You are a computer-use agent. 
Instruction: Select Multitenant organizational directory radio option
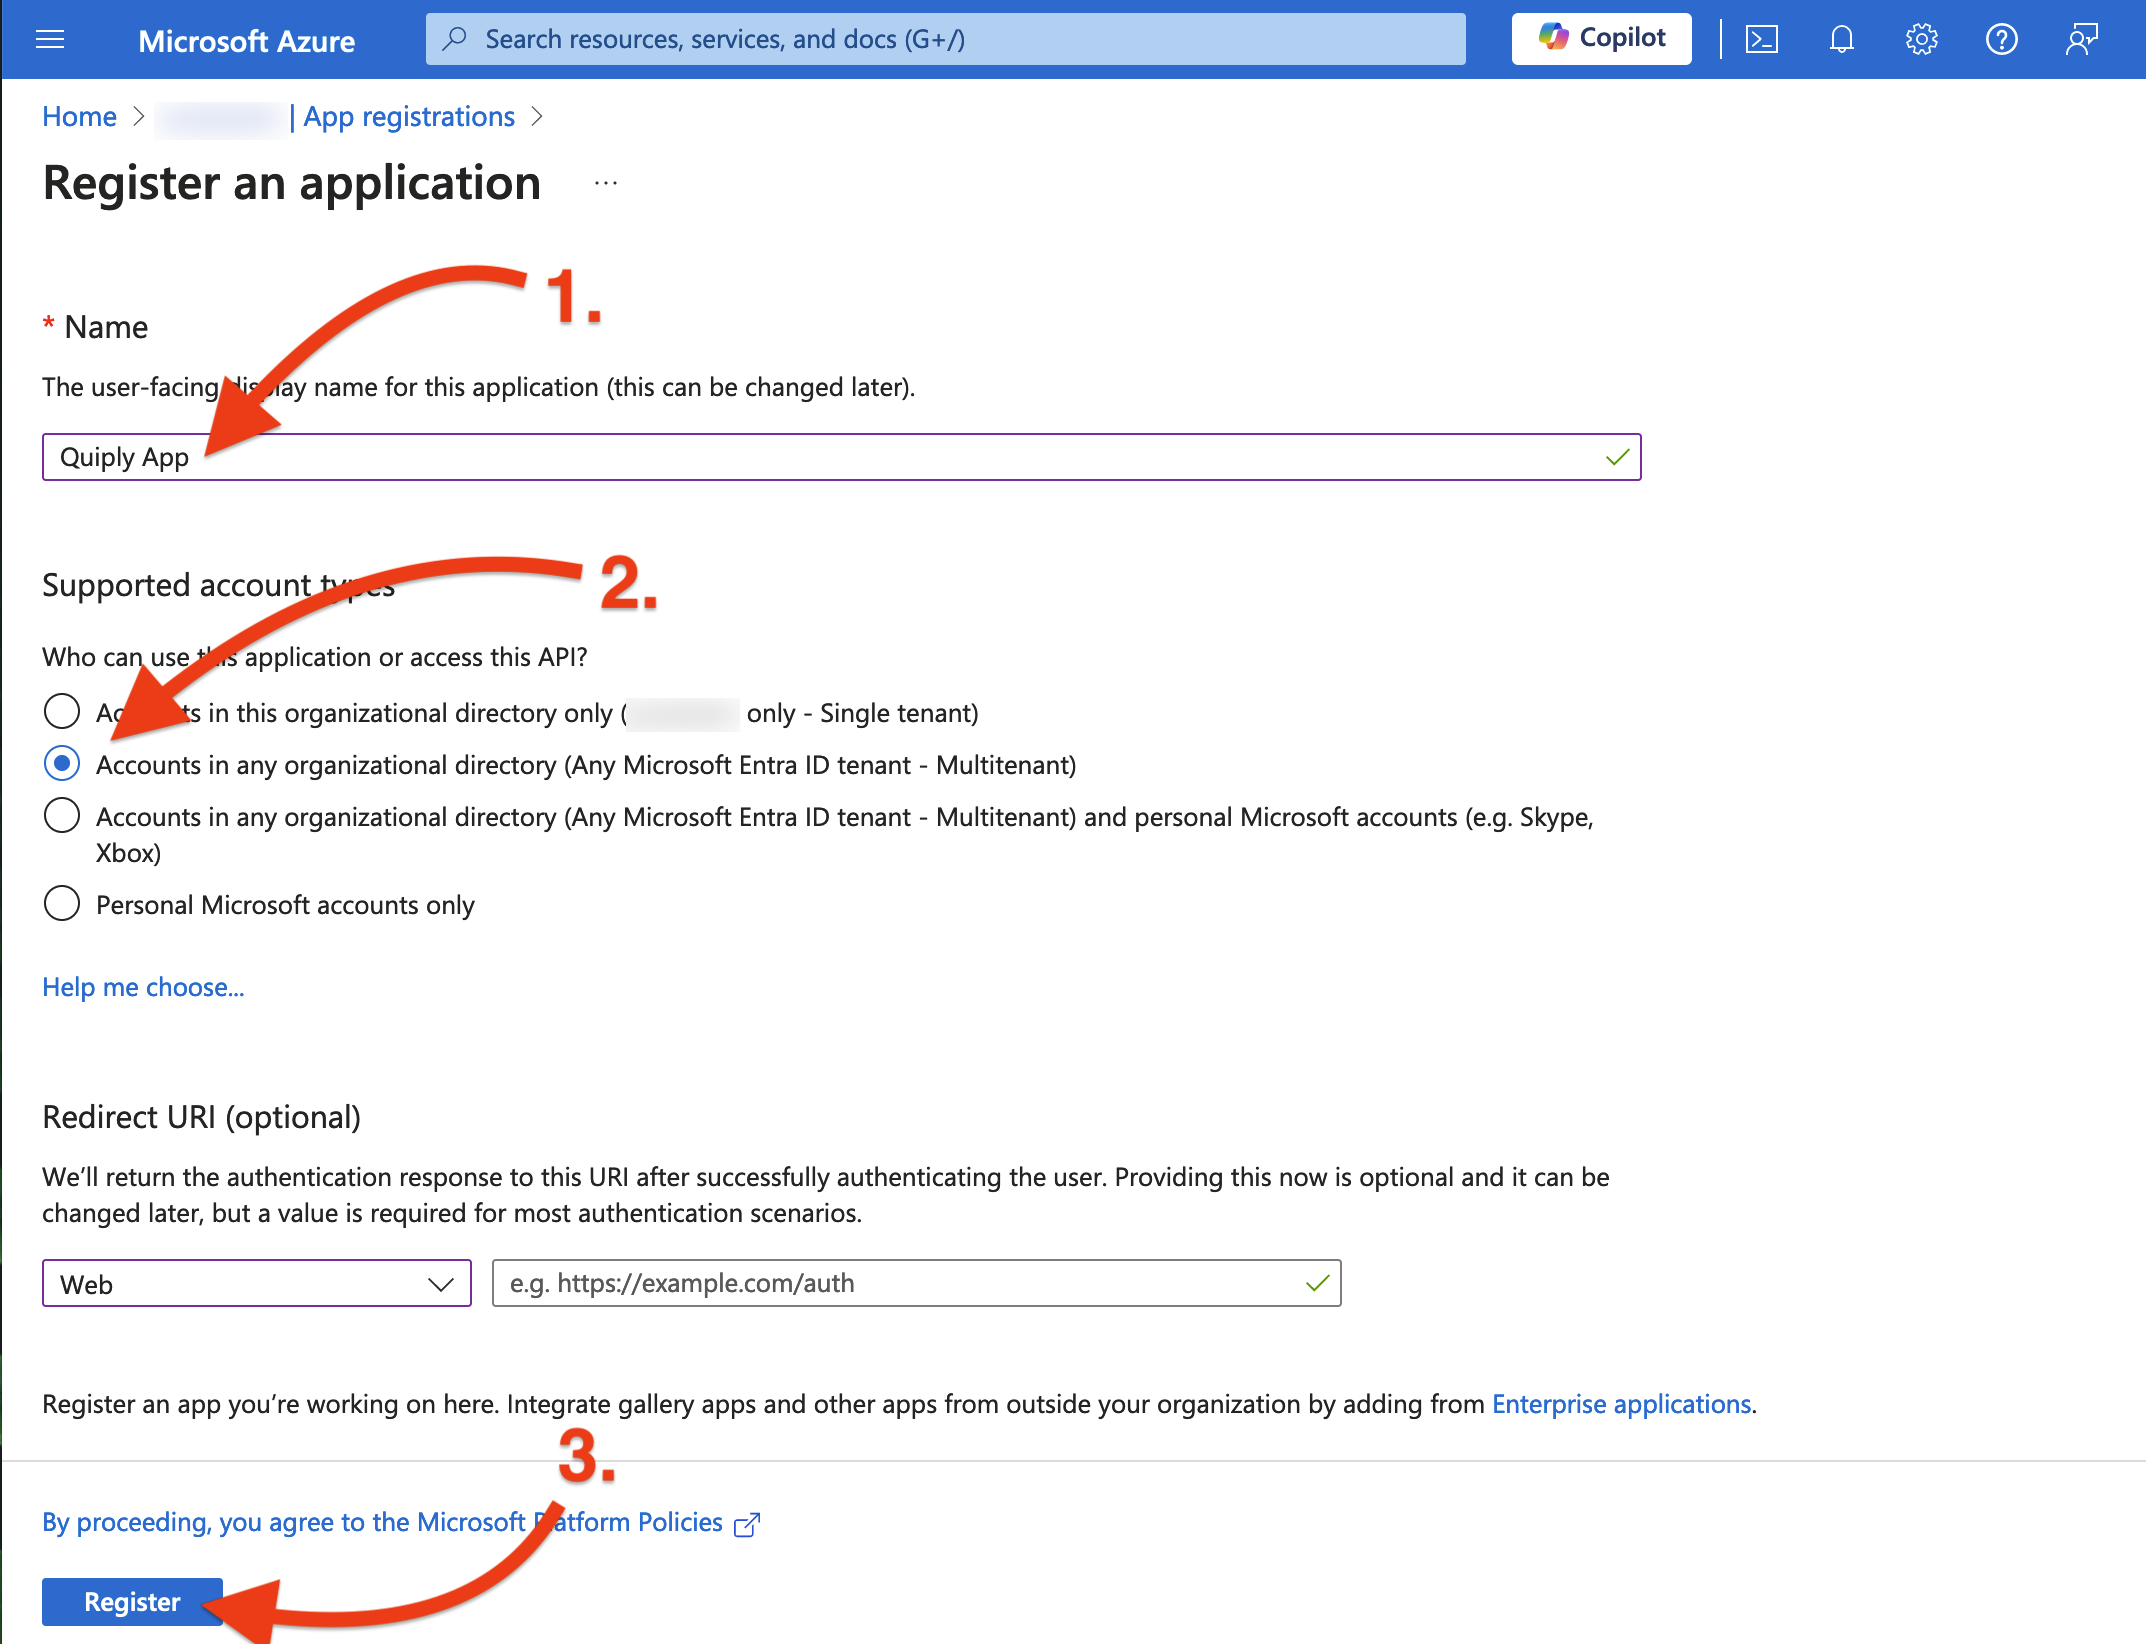click(x=62, y=764)
